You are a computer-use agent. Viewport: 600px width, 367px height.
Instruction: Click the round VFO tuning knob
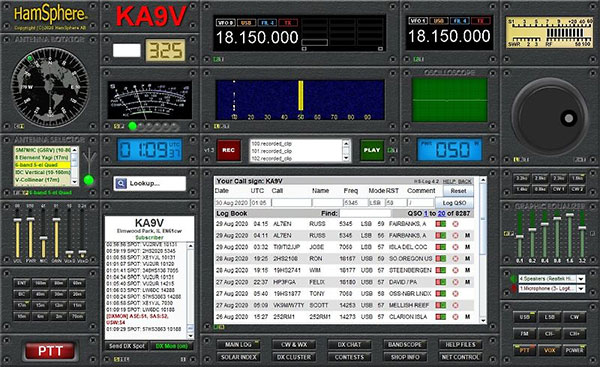[549, 117]
